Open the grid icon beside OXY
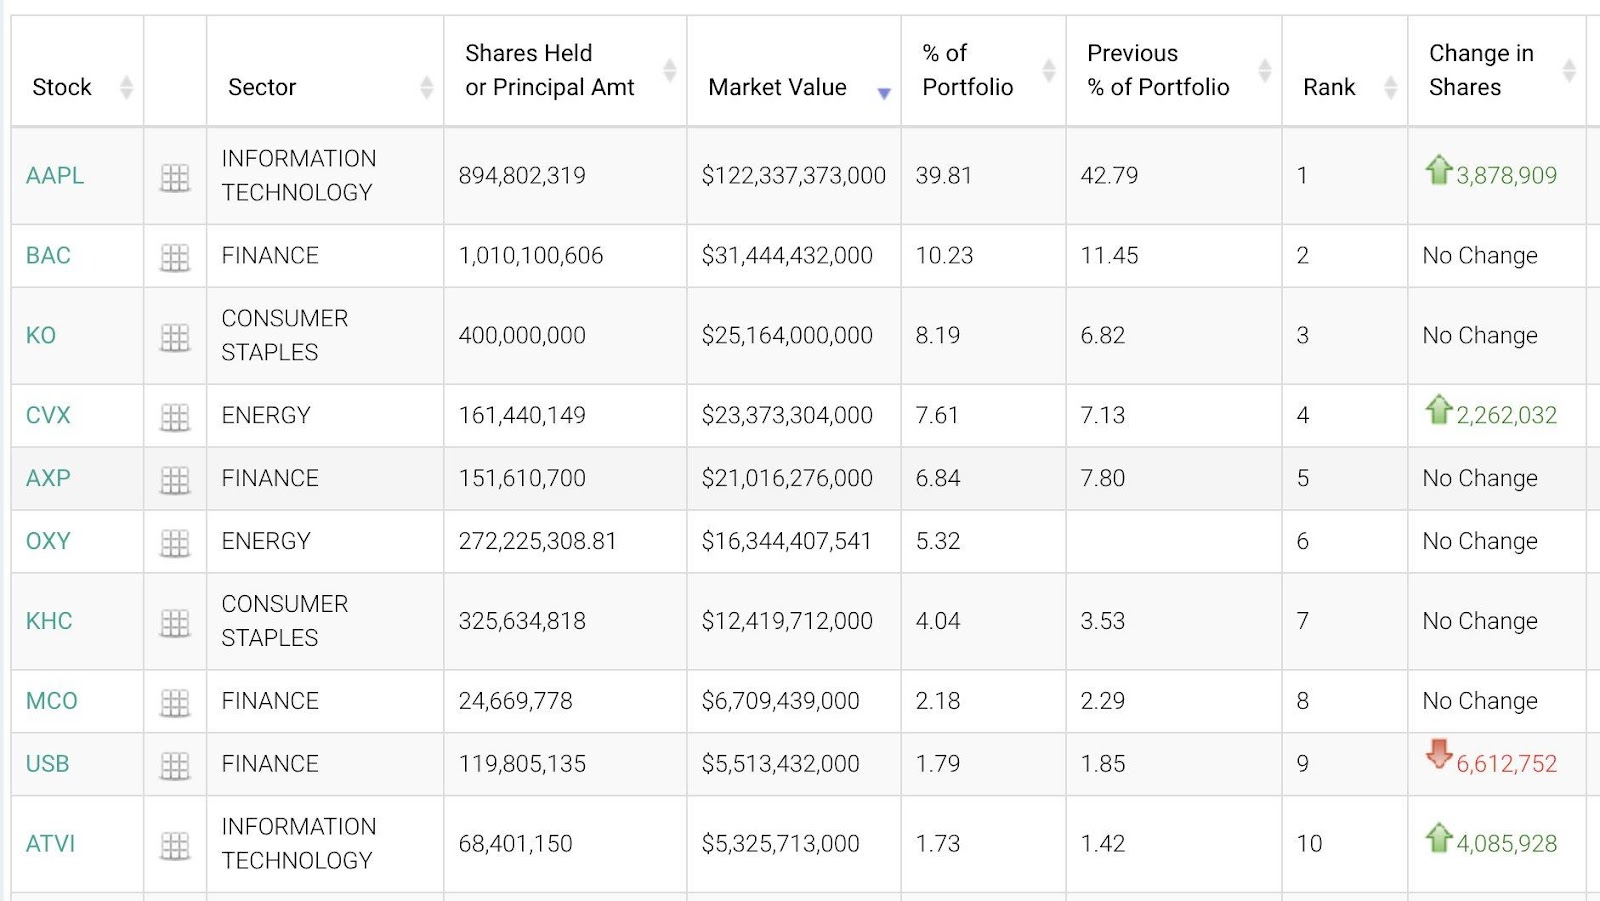The height and width of the screenshot is (901, 1600). [x=175, y=543]
